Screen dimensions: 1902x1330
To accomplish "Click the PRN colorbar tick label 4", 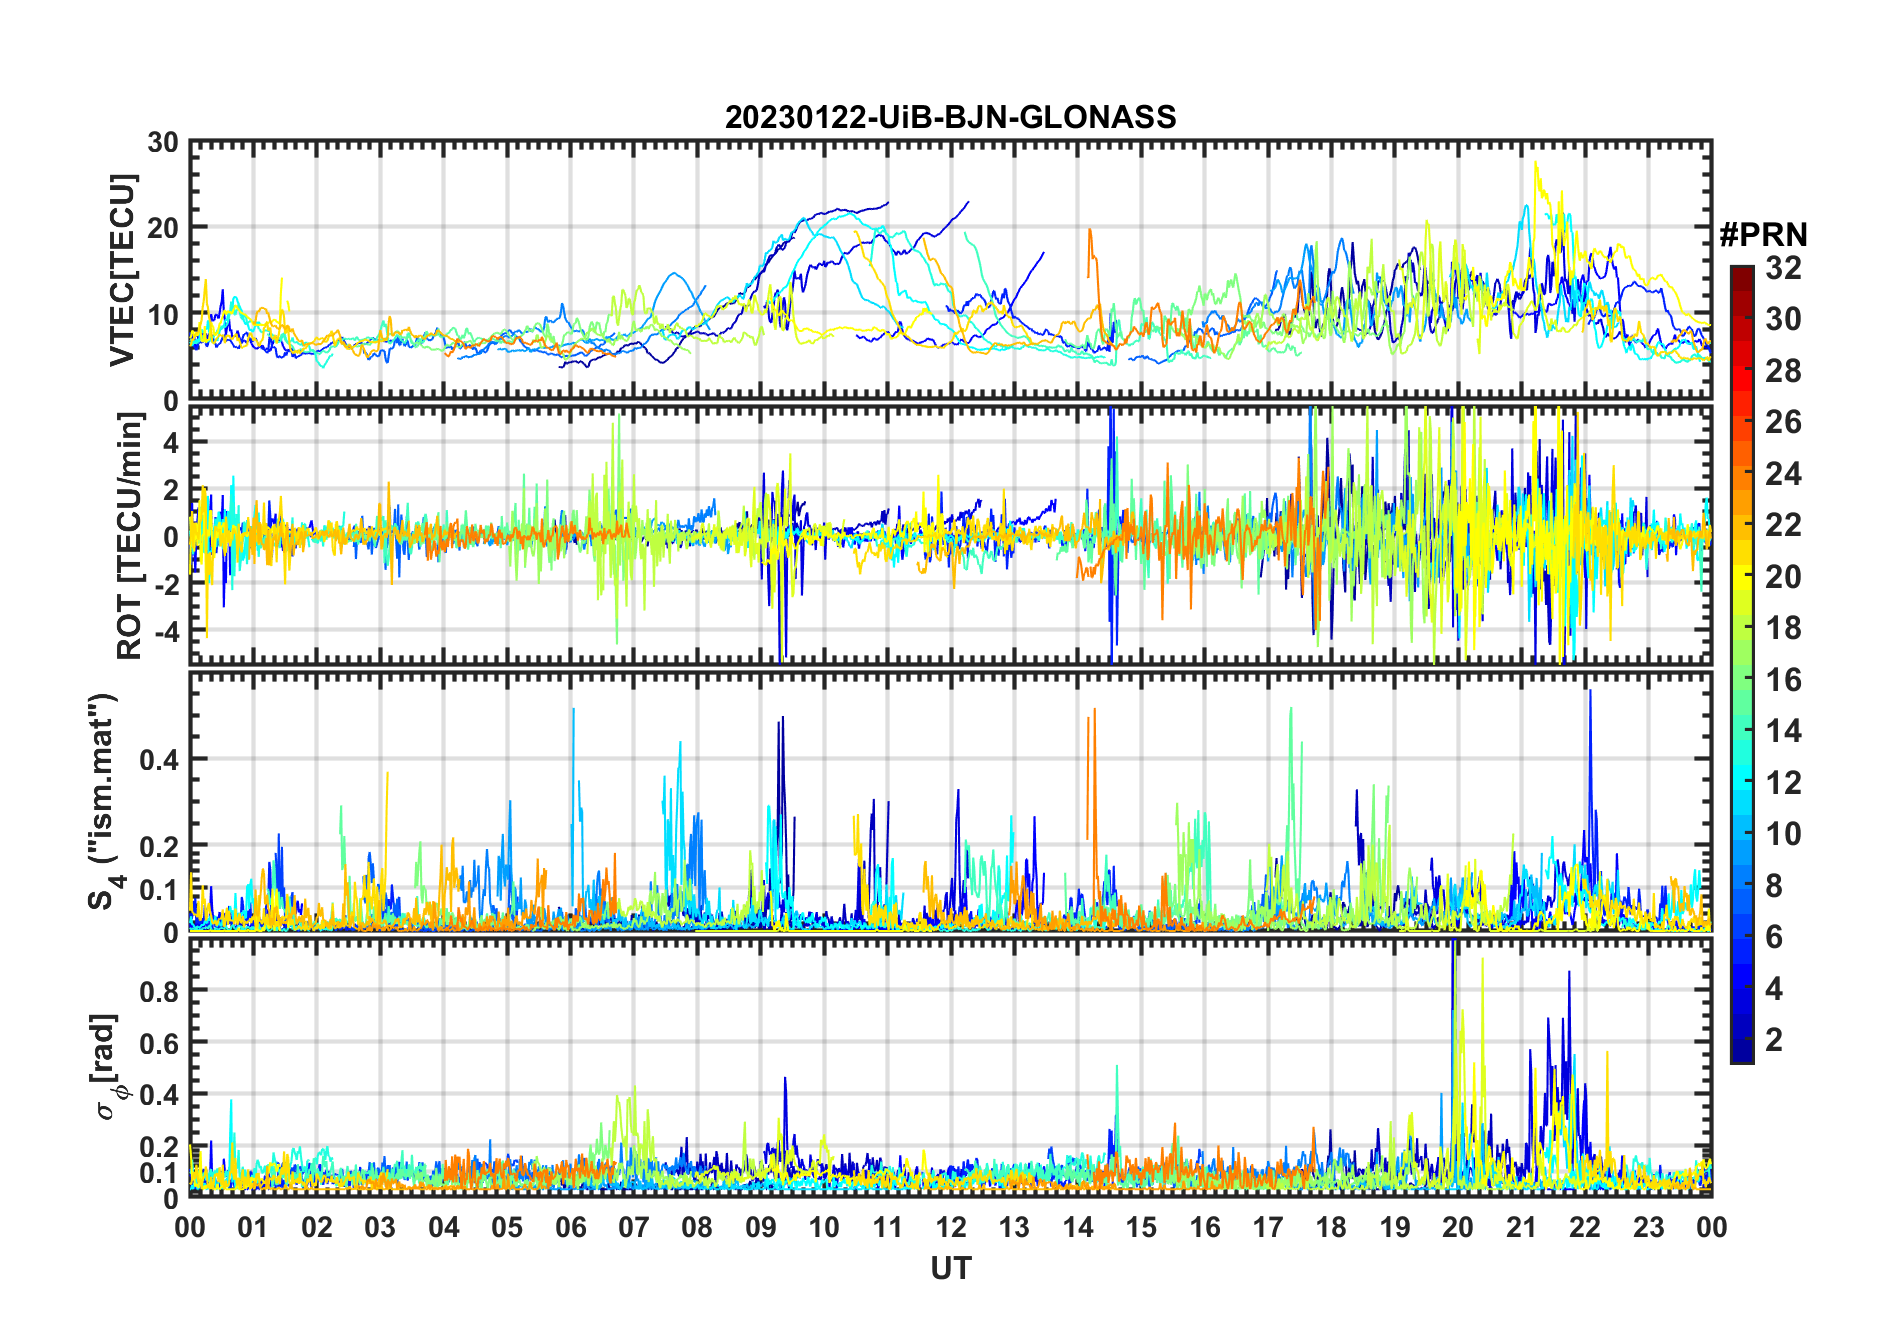I will coord(1775,988).
